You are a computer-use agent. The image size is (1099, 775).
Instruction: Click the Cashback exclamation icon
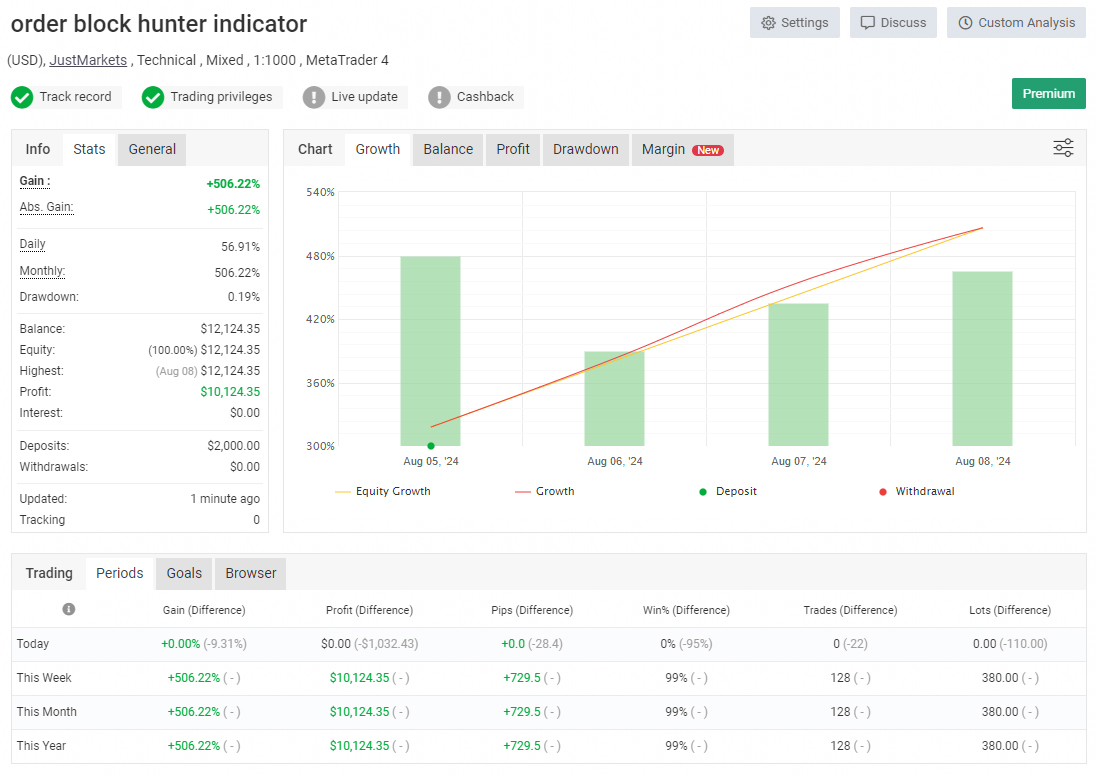tap(439, 97)
